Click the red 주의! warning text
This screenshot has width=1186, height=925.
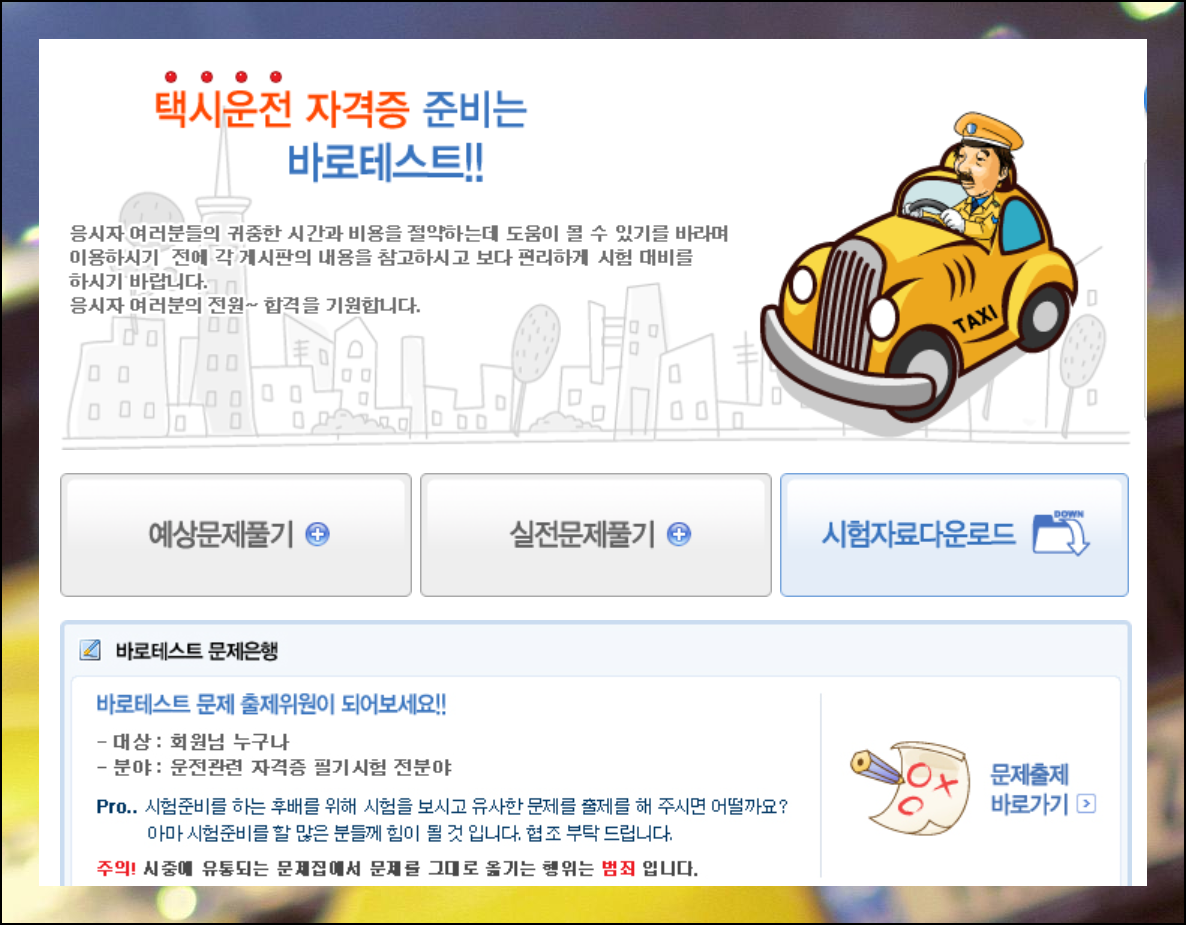(116, 868)
